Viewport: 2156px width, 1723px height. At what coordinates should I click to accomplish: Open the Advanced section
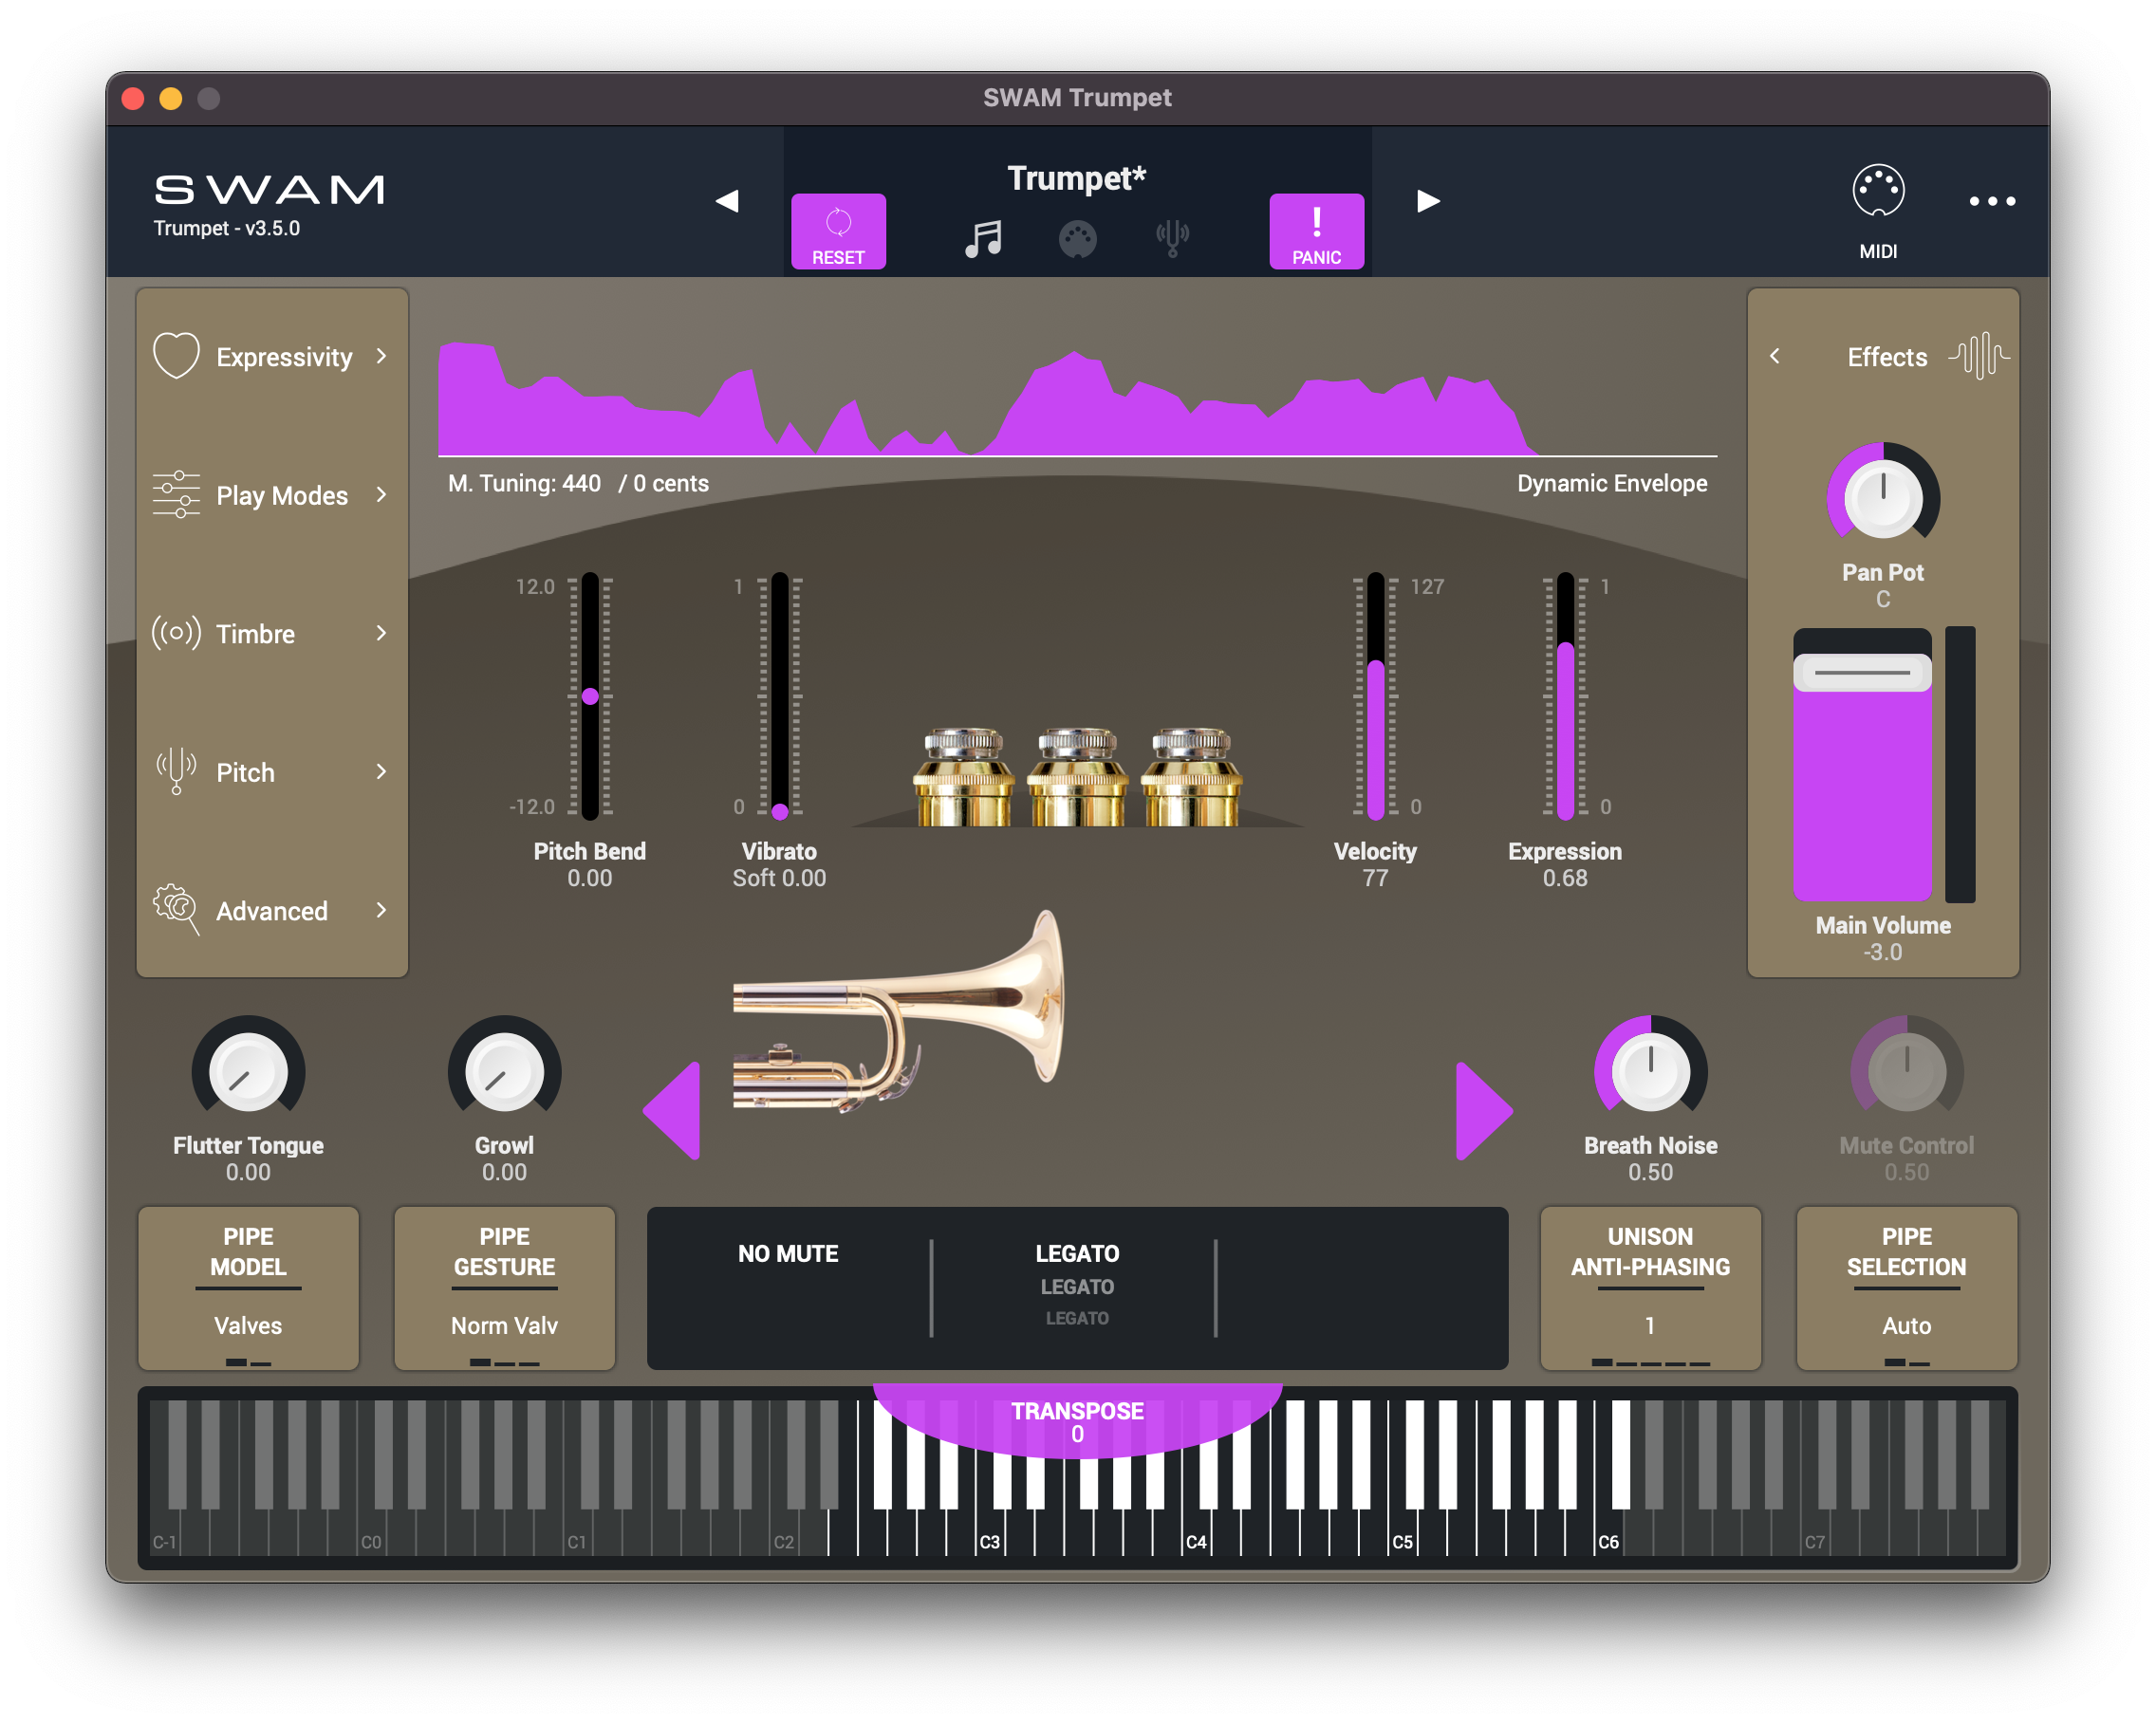tap(272, 911)
